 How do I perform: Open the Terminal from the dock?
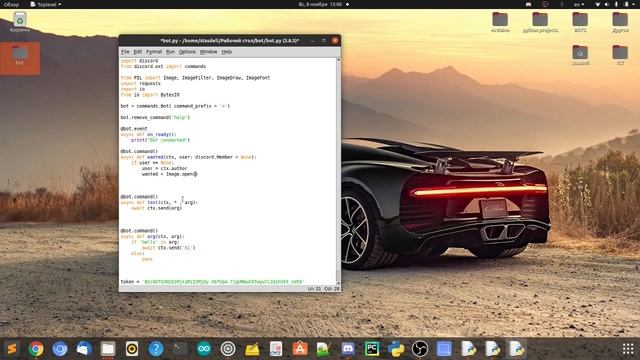[x=180, y=349]
